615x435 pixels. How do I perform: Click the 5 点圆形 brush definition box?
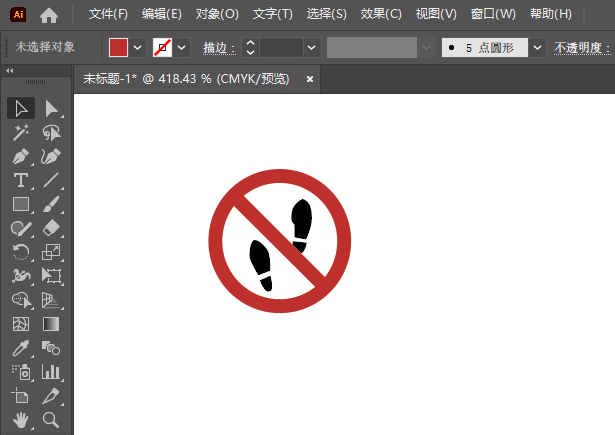pos(485,47)
